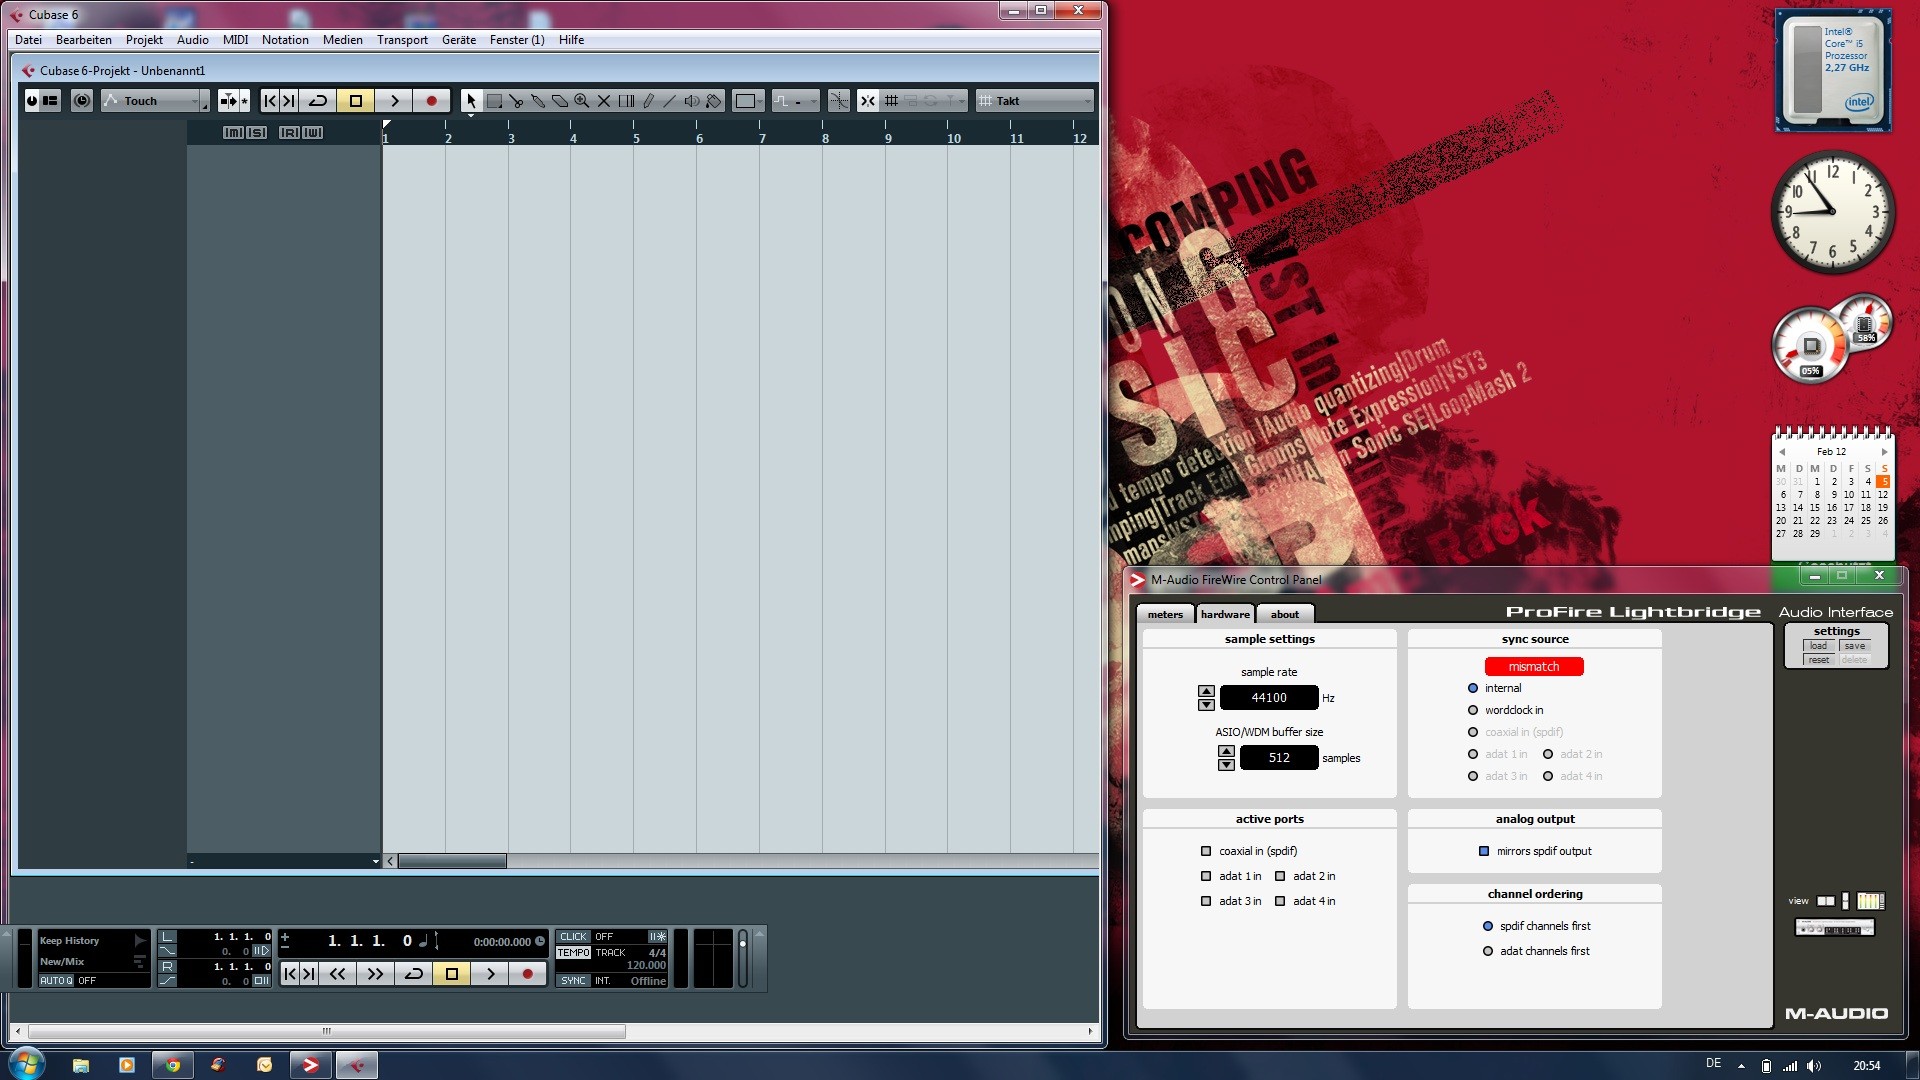Go to previous marker in project toolbar
Image resolution: width=1920 pixels, height=1080 pixels.
[x=270, y=101]
